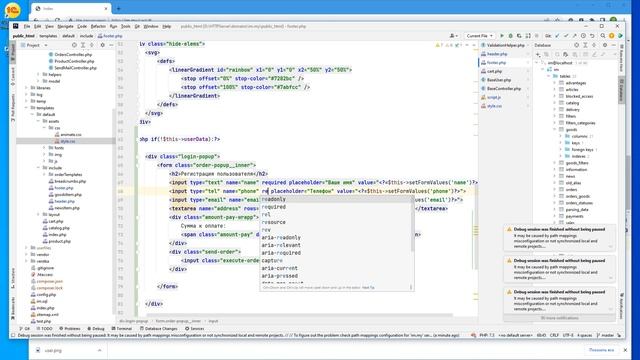Select ProductController.php in project tree
The width and height of the screenshot is (640, 360).
point(74,61)
